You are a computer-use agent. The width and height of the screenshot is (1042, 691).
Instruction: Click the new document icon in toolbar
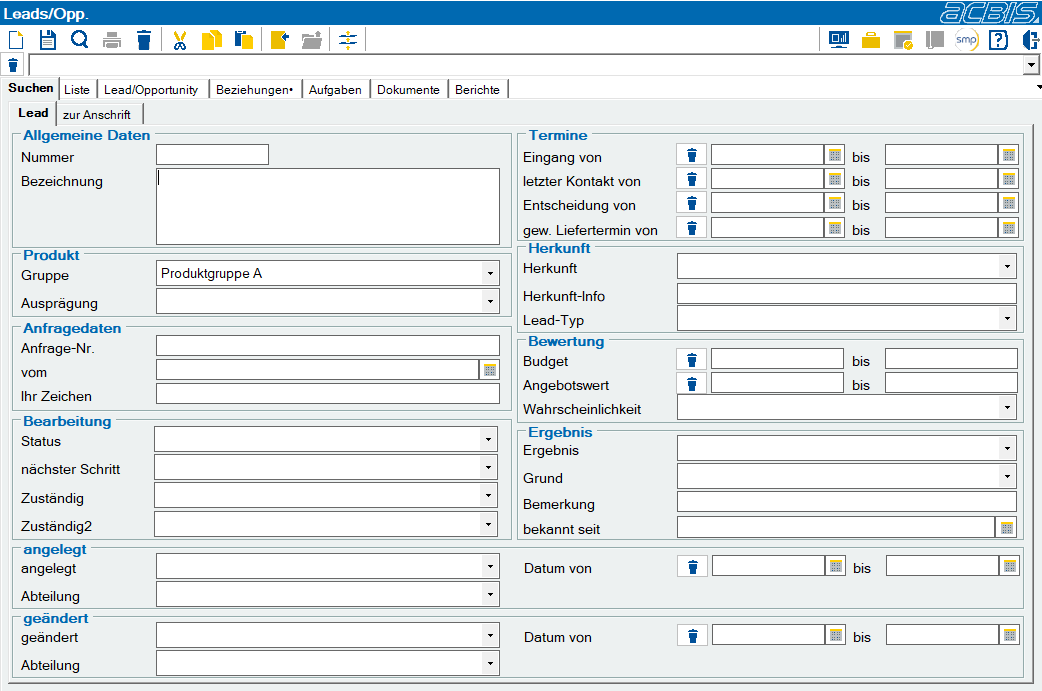(16, 40)
